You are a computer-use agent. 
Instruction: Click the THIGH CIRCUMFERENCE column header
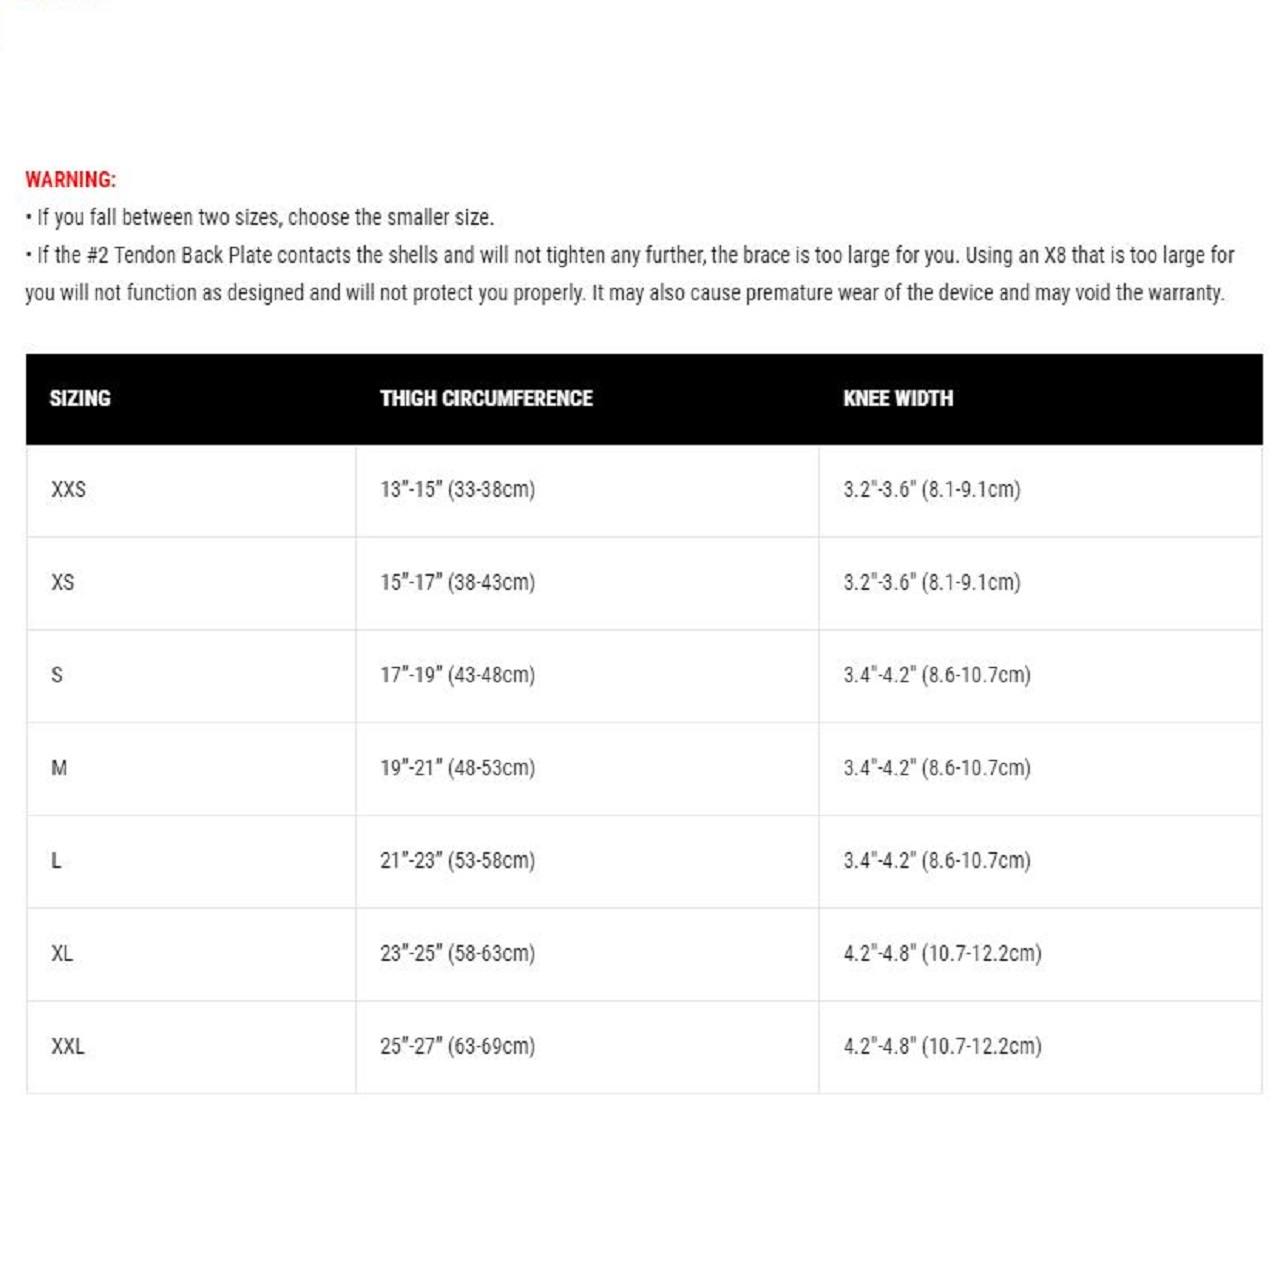click(486, 398)
